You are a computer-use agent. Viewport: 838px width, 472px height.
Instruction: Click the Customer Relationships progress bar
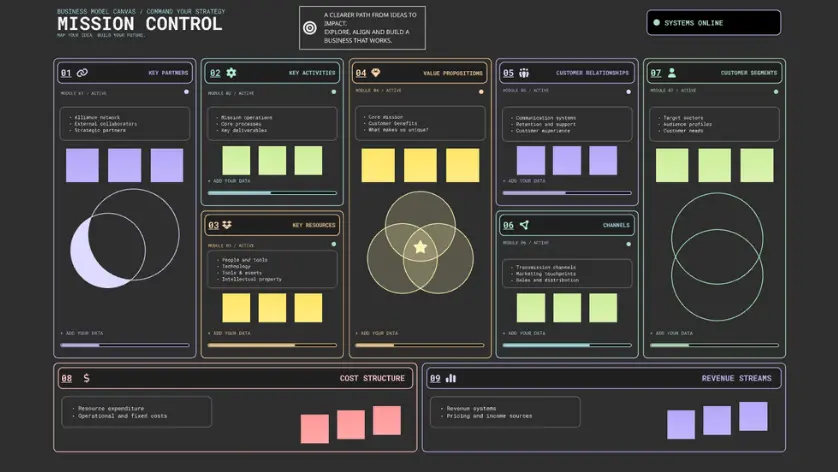coord(567,192)
